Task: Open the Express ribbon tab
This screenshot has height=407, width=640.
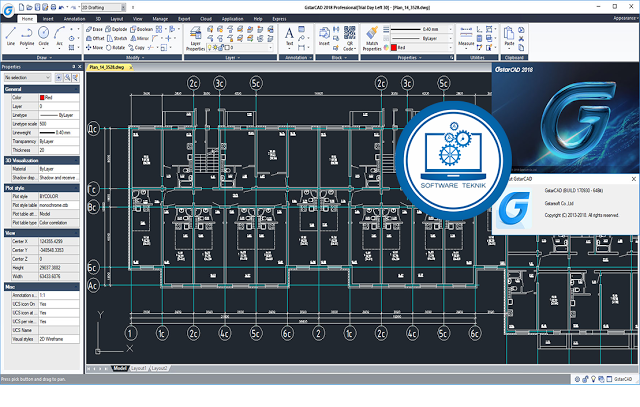Action: 279,19
